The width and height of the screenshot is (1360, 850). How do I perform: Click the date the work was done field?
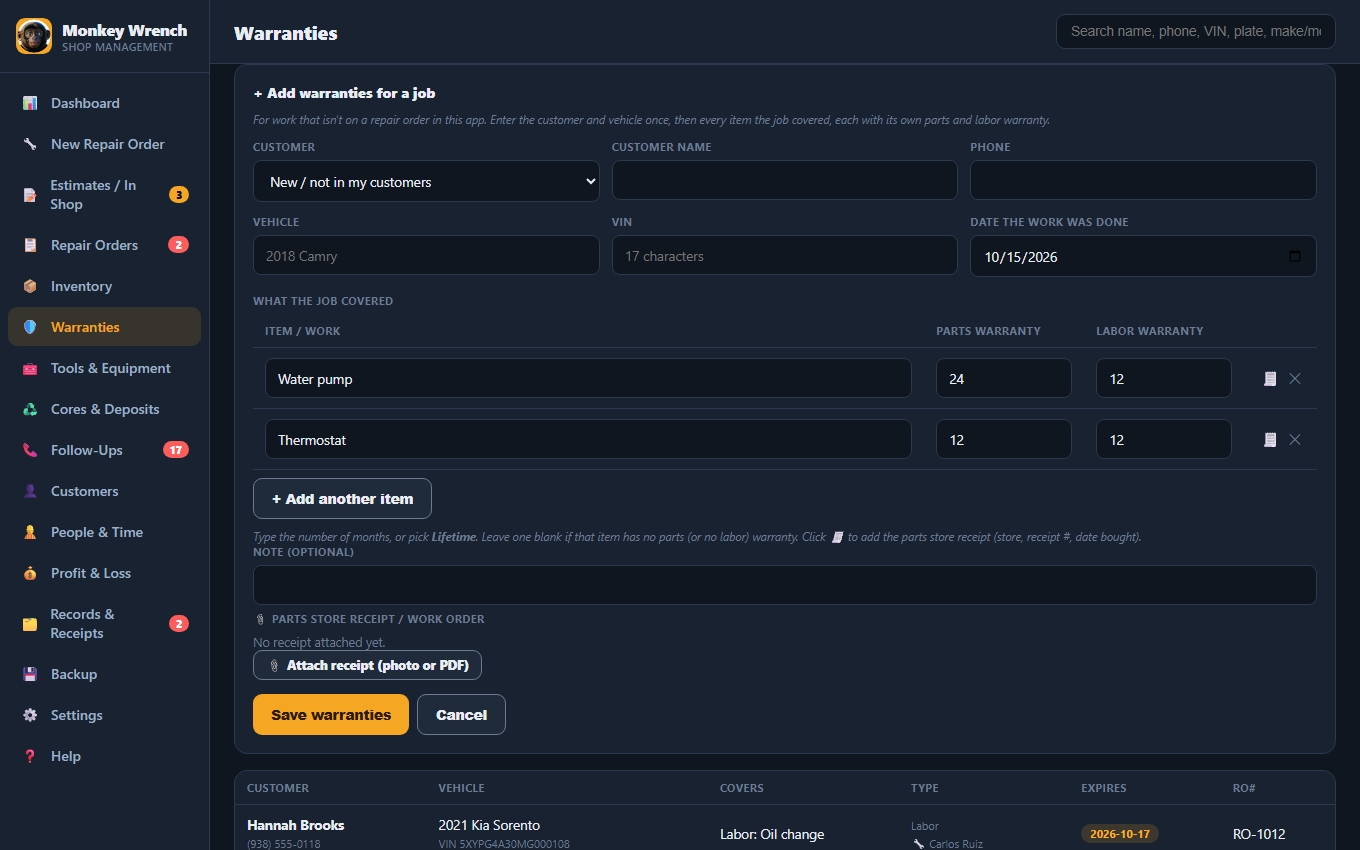(1143, 256)
